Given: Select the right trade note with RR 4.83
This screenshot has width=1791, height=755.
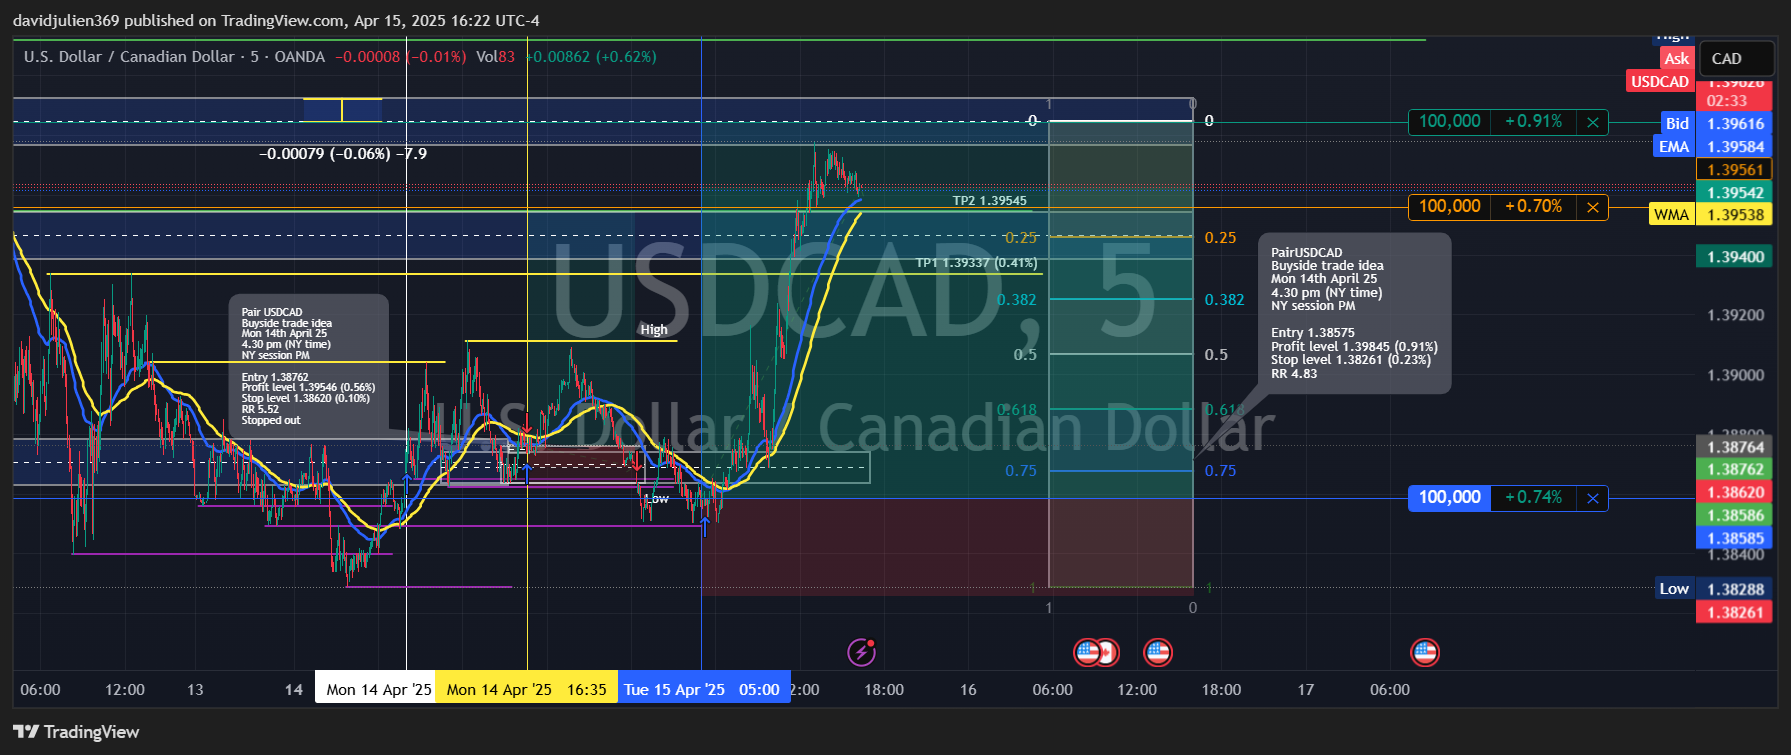Looking at the screenshot, I should coord(1354,313).
